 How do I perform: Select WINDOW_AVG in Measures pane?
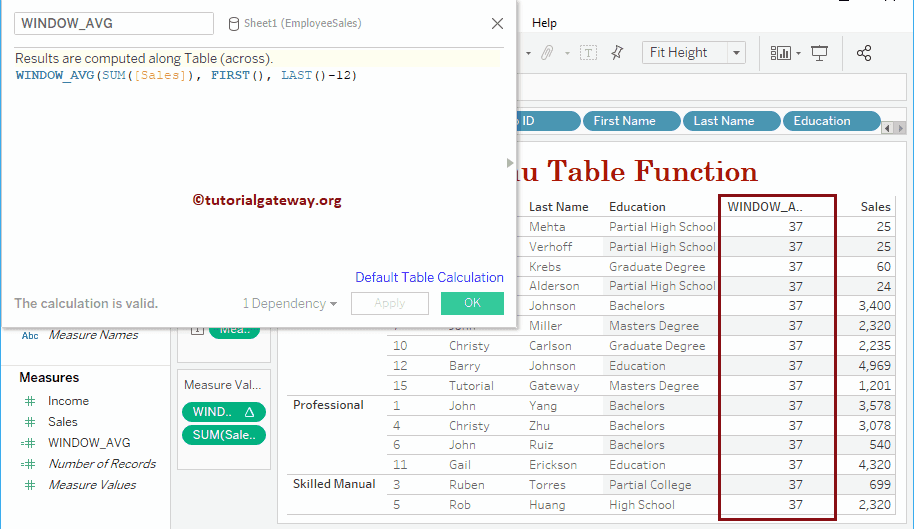[89, 443]
